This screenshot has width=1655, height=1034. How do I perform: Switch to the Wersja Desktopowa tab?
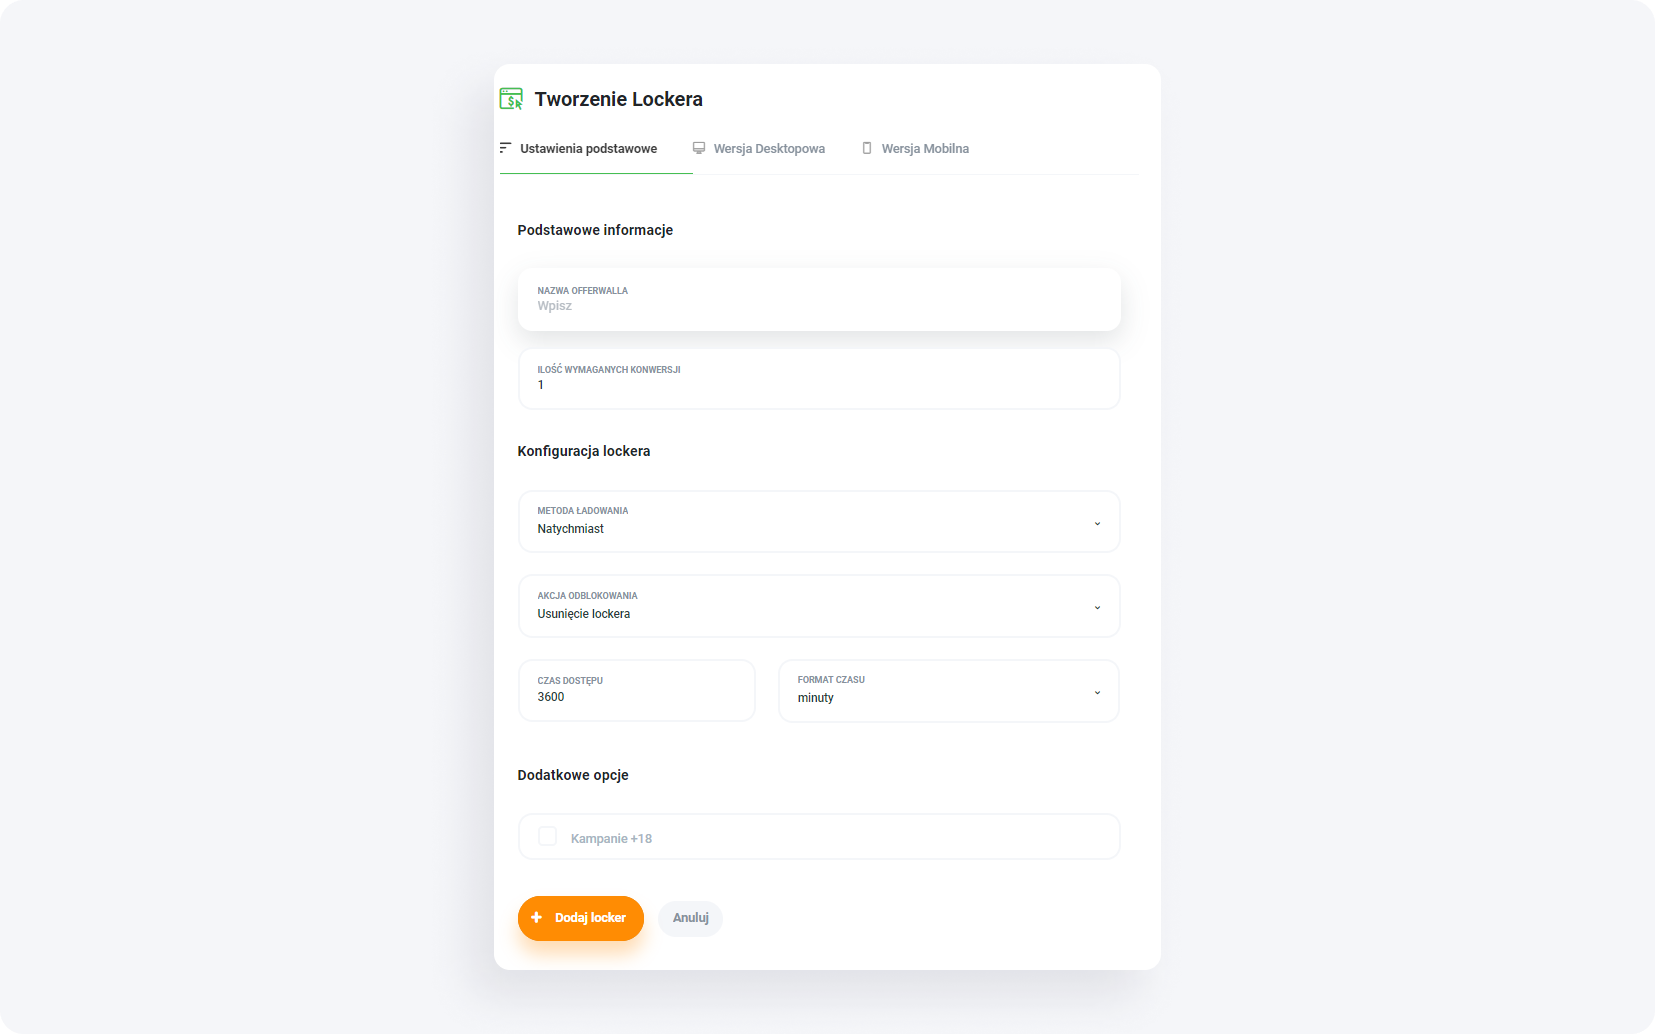[768, 149]
